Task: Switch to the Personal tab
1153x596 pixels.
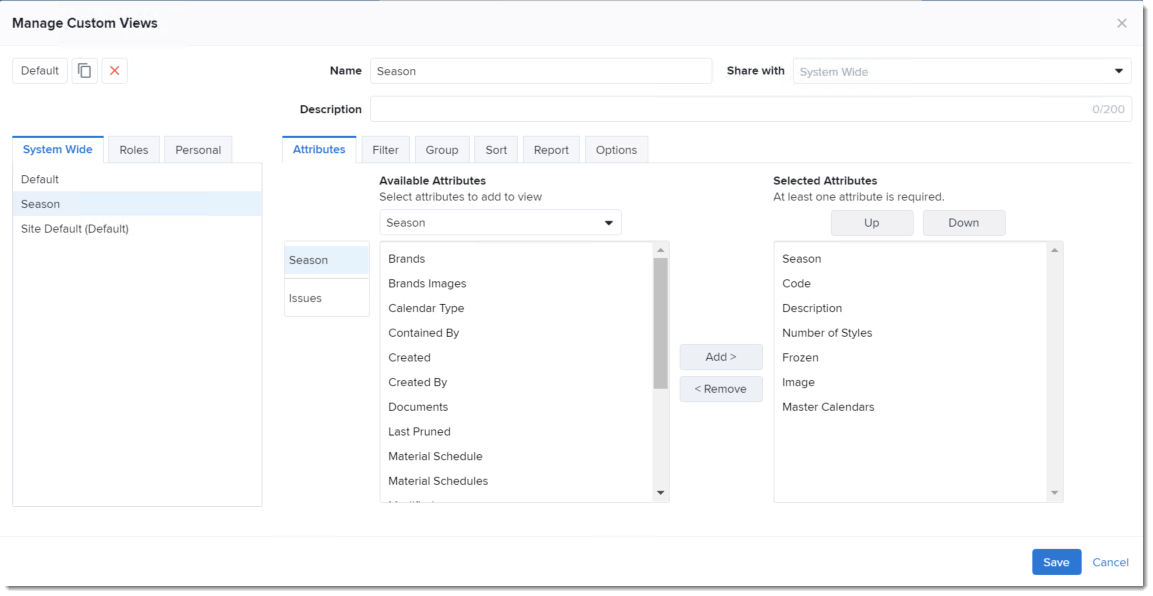Action: coord(200,149)
